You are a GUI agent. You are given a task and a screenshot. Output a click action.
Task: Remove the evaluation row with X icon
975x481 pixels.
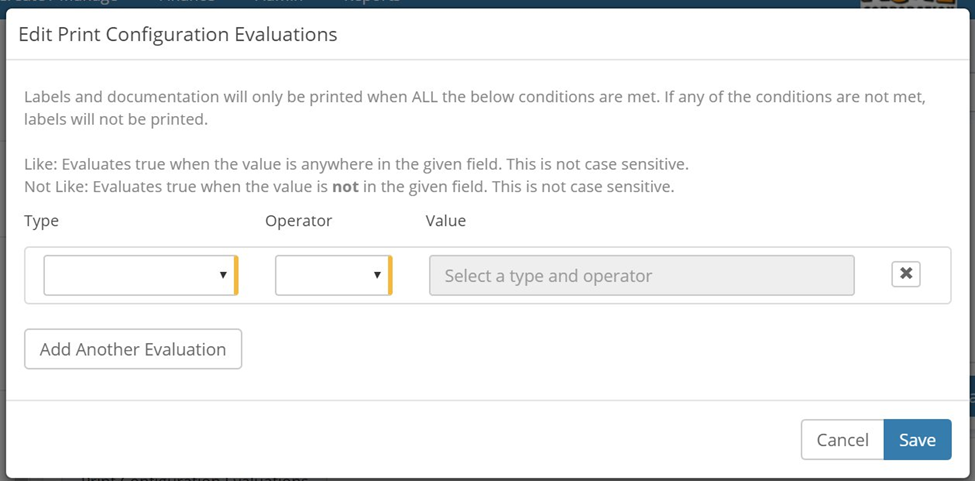point(905,275)
